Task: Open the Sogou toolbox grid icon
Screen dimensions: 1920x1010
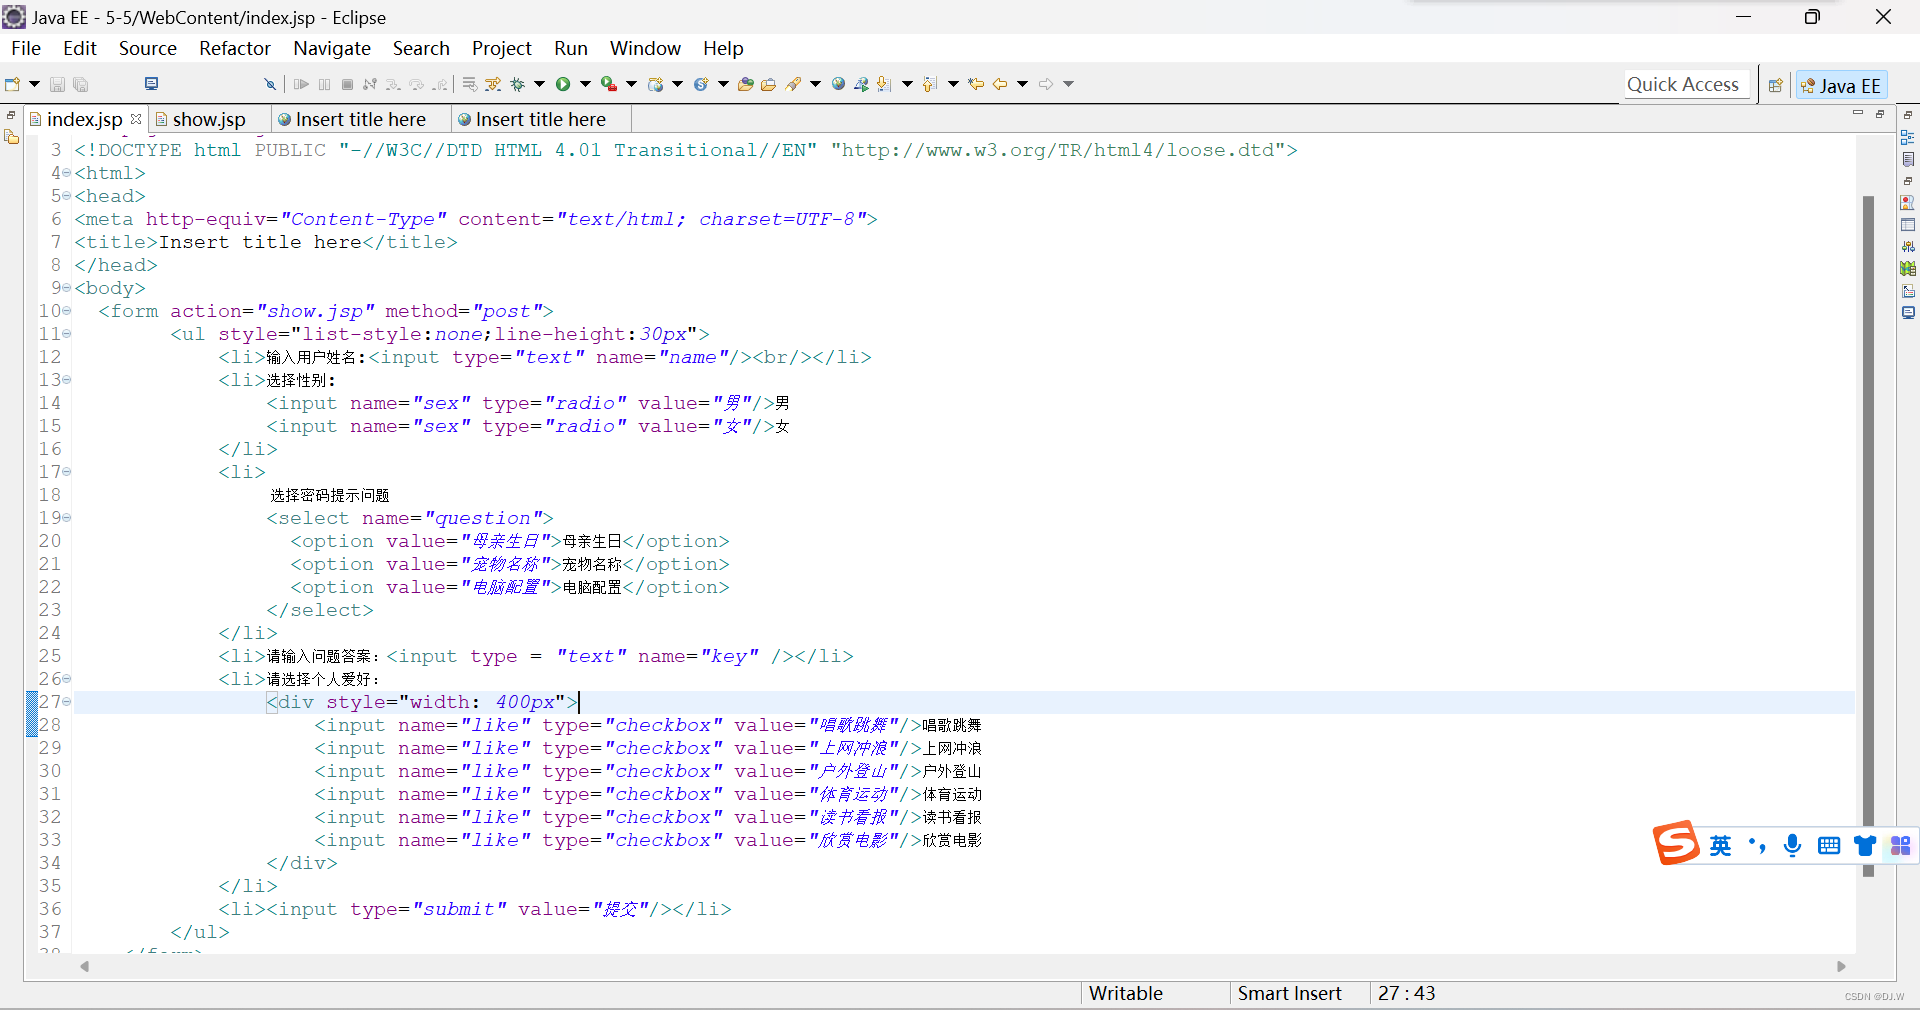Action: [1901, 846]
